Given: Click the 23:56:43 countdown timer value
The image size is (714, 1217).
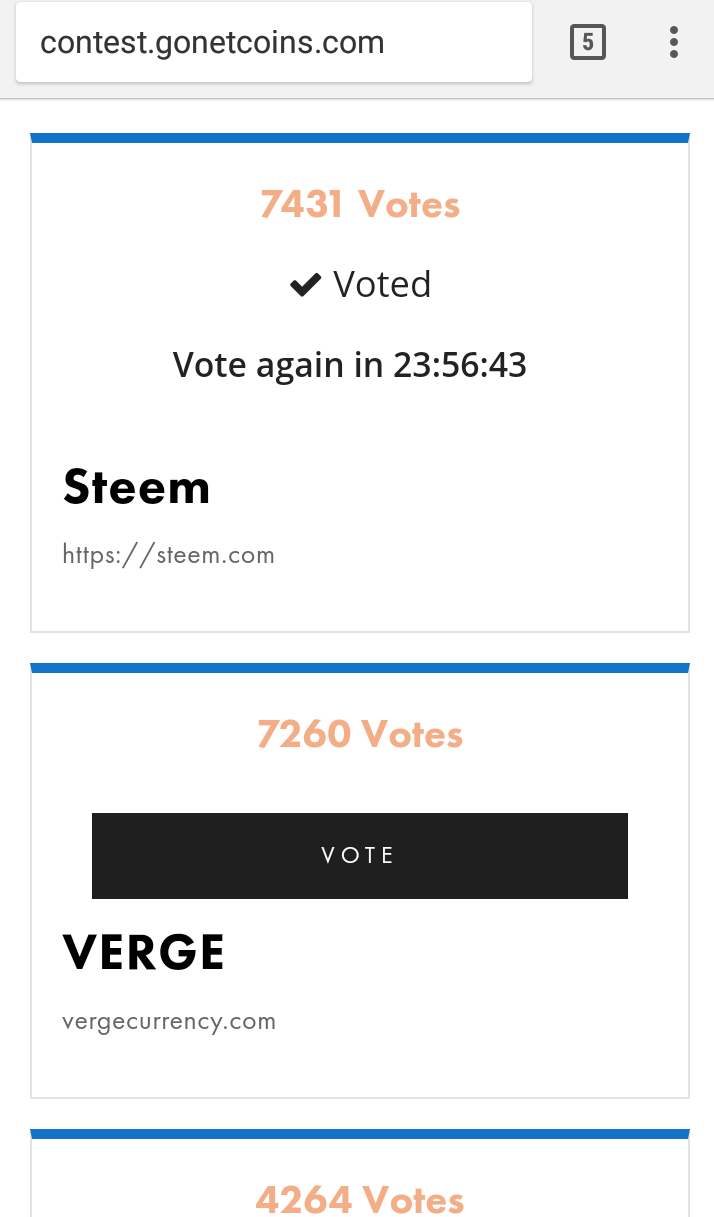Looking at the screenshot, I should point(460,365).
